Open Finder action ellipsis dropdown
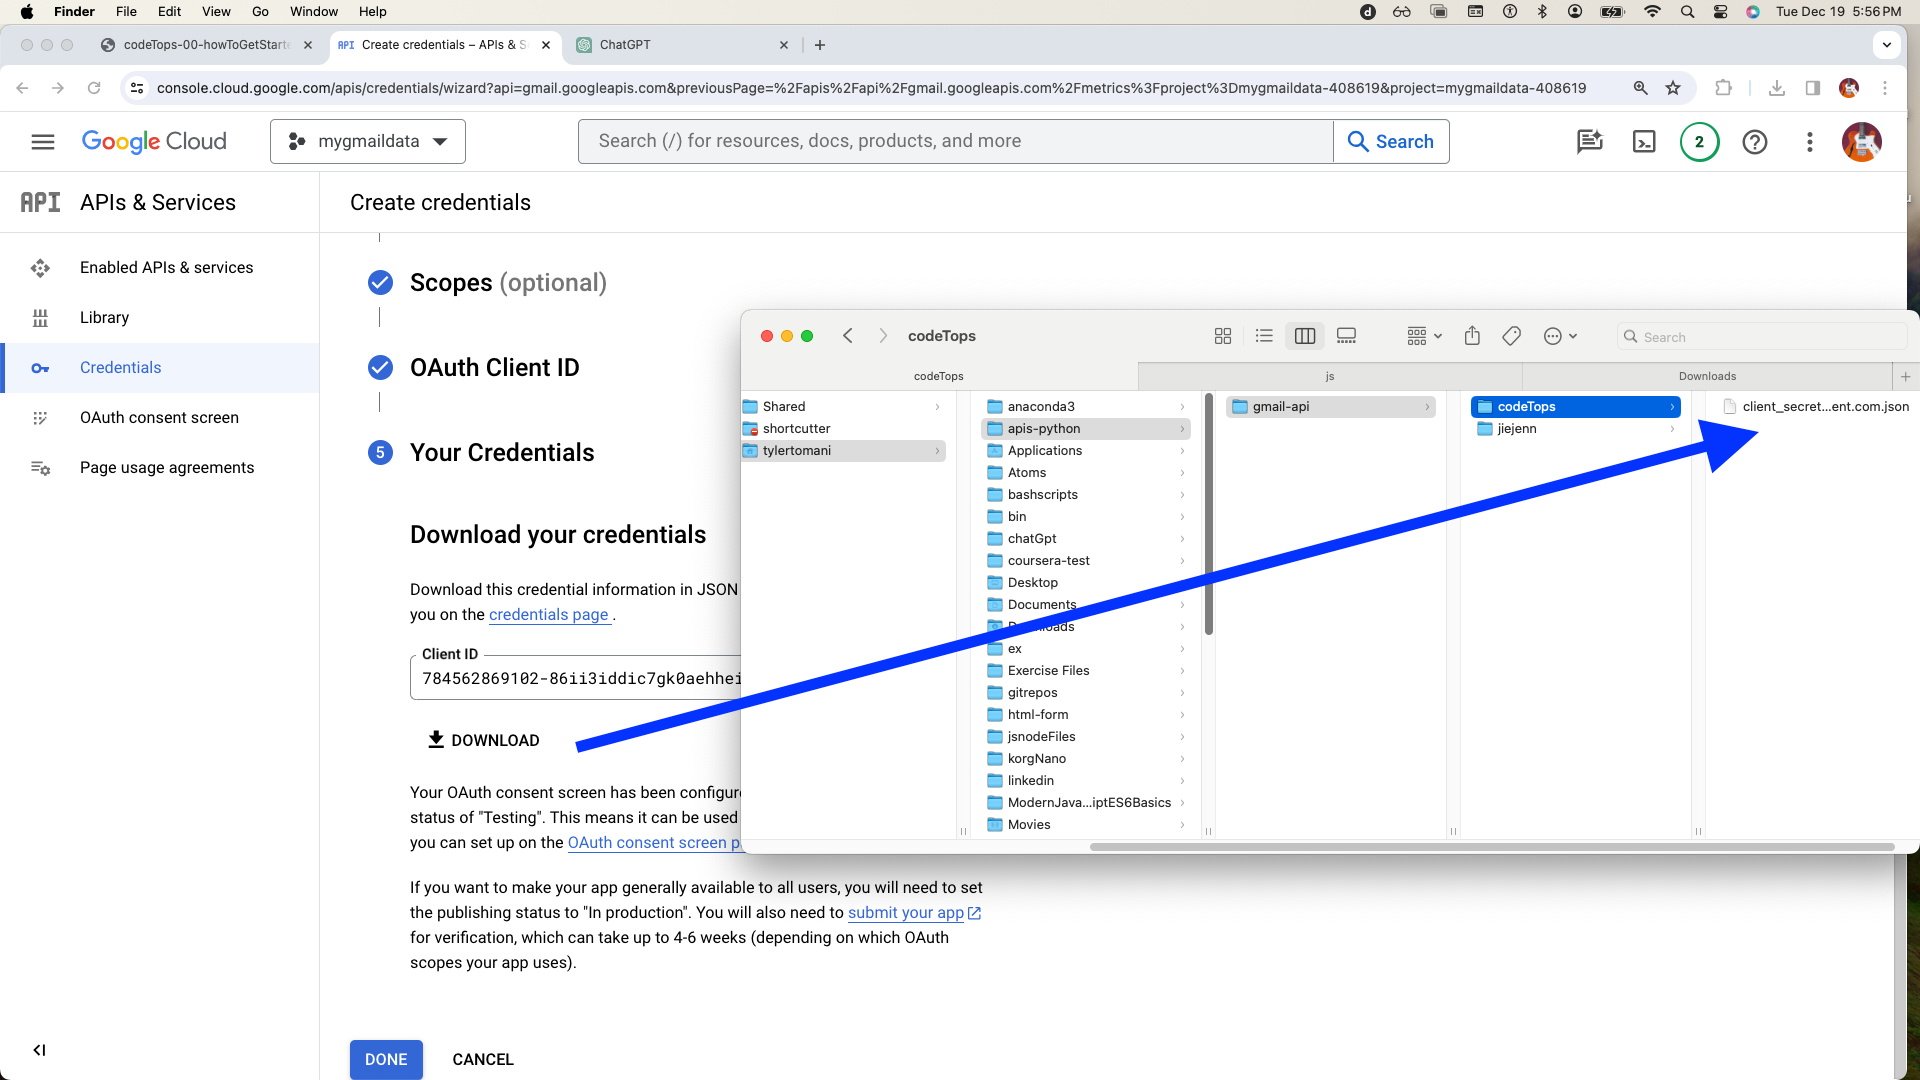 click(1560, 336)
